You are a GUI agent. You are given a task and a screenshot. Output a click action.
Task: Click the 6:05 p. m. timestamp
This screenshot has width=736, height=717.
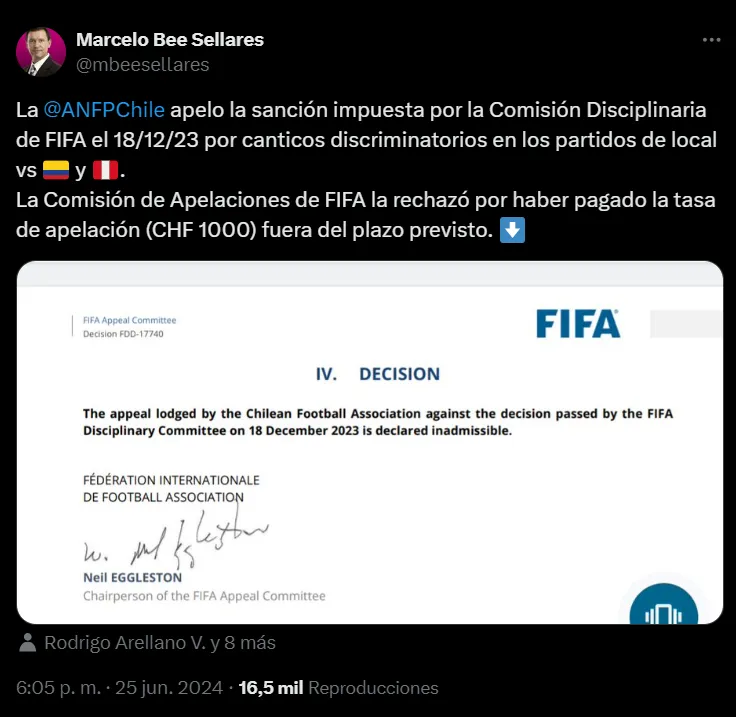click(x=58, y=688)
